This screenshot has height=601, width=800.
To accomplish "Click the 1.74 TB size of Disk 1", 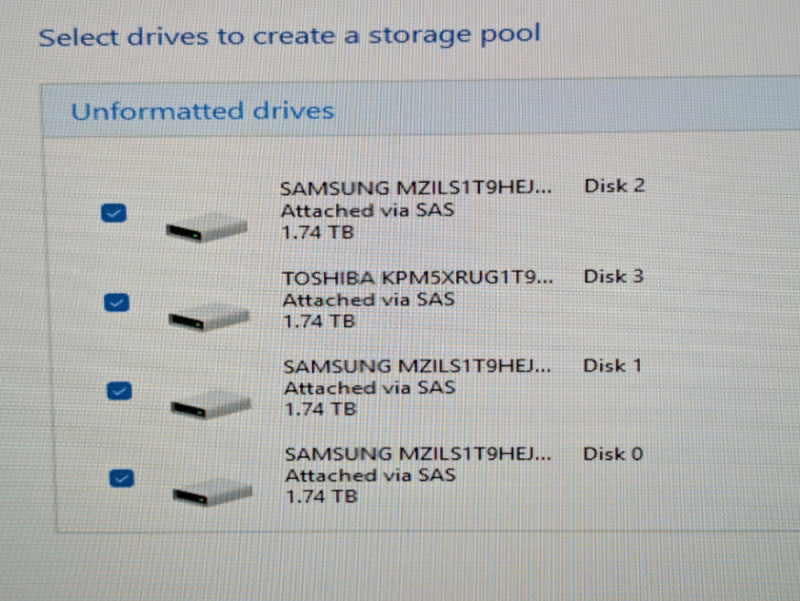I will pyautogui.click(x=320, y=409).
